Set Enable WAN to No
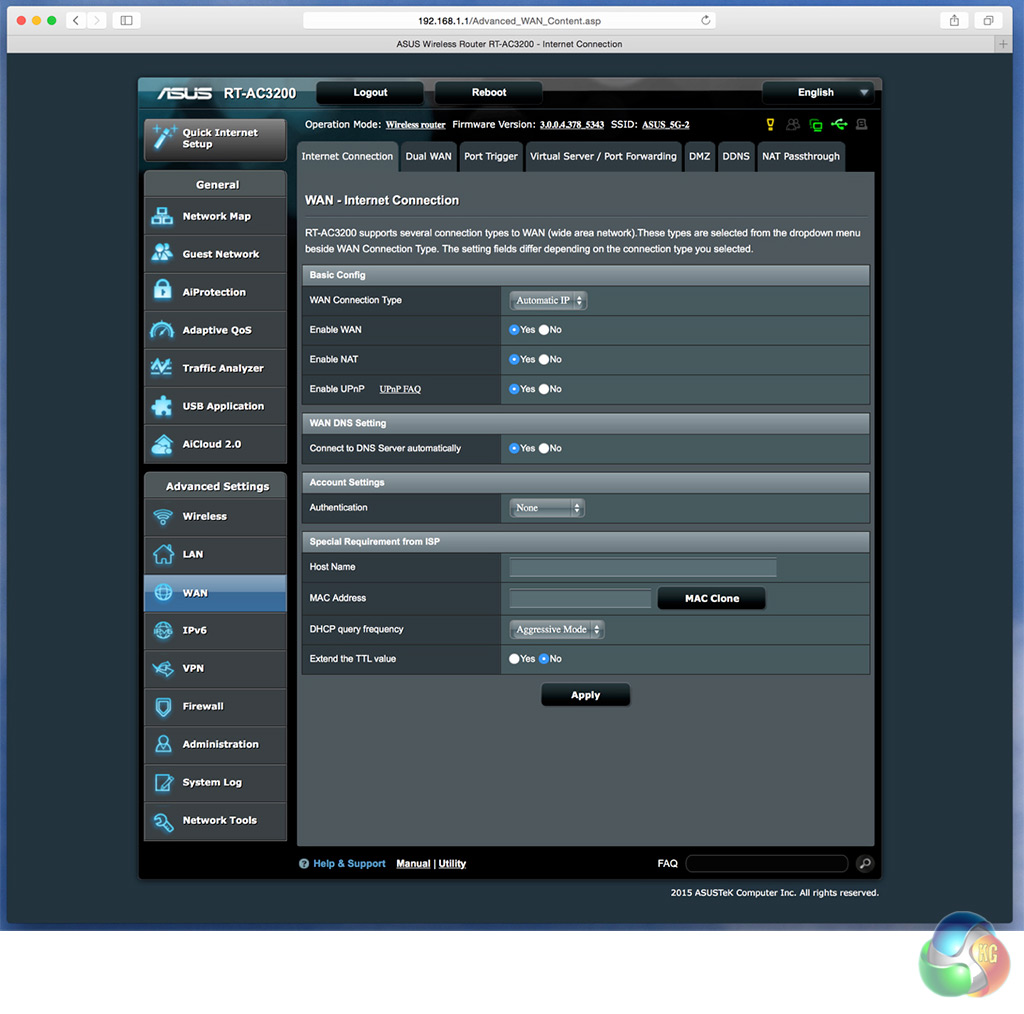 pos(544,330)
